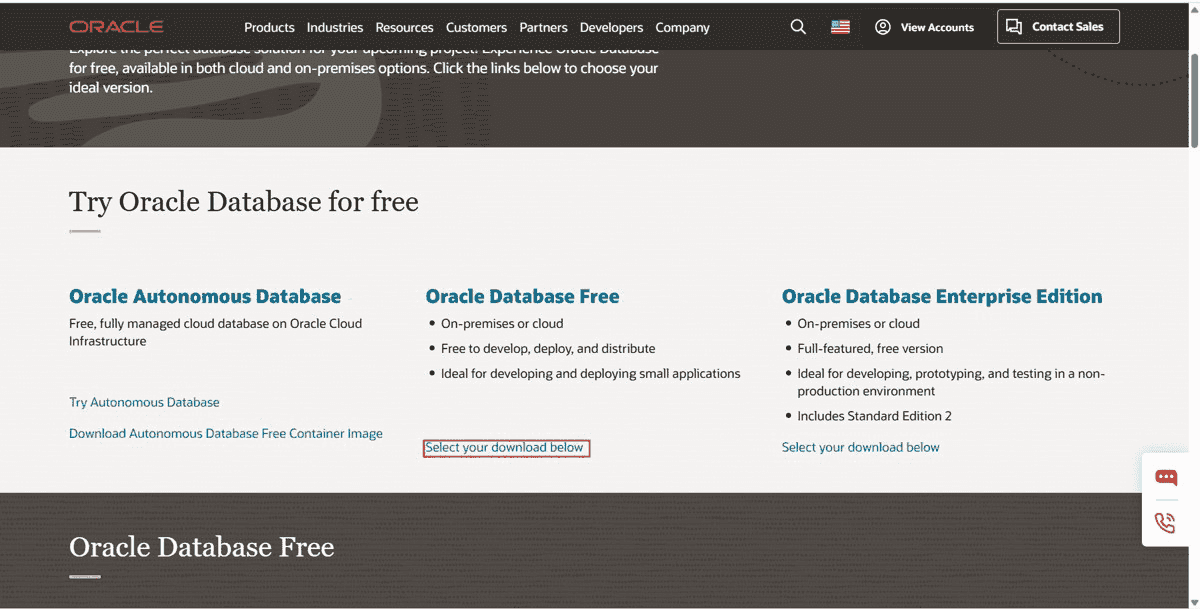This screenshot has width=1200, height=609.
Task: Open the Developers menu
Action: pos(612,28)
